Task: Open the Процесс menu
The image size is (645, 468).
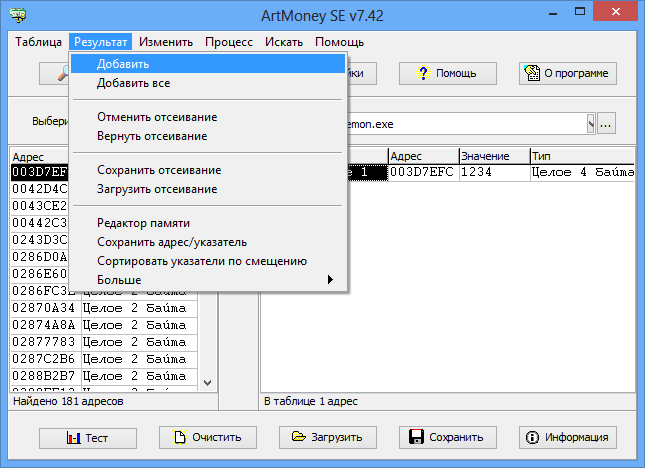Action: 229,42
